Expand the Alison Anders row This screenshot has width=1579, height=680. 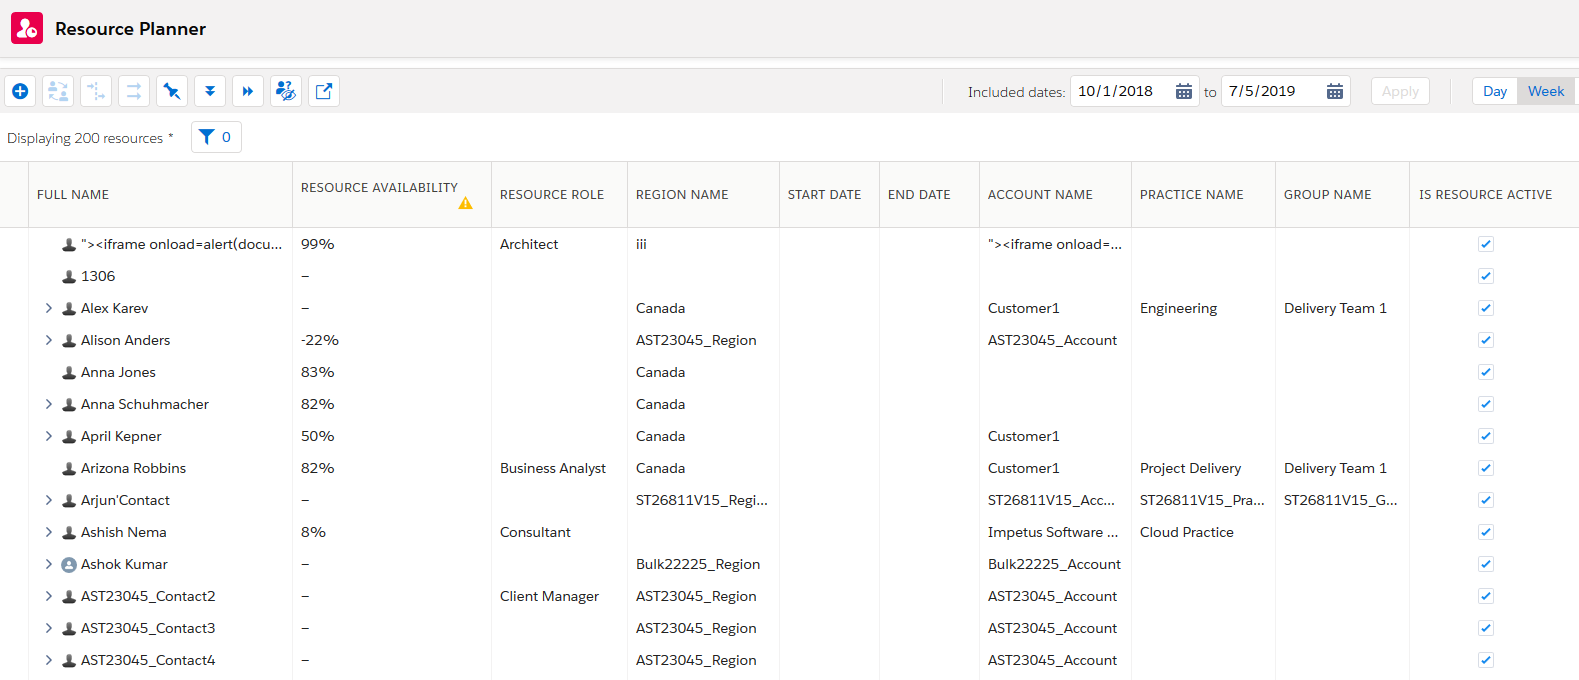click(x=49, y=340)
